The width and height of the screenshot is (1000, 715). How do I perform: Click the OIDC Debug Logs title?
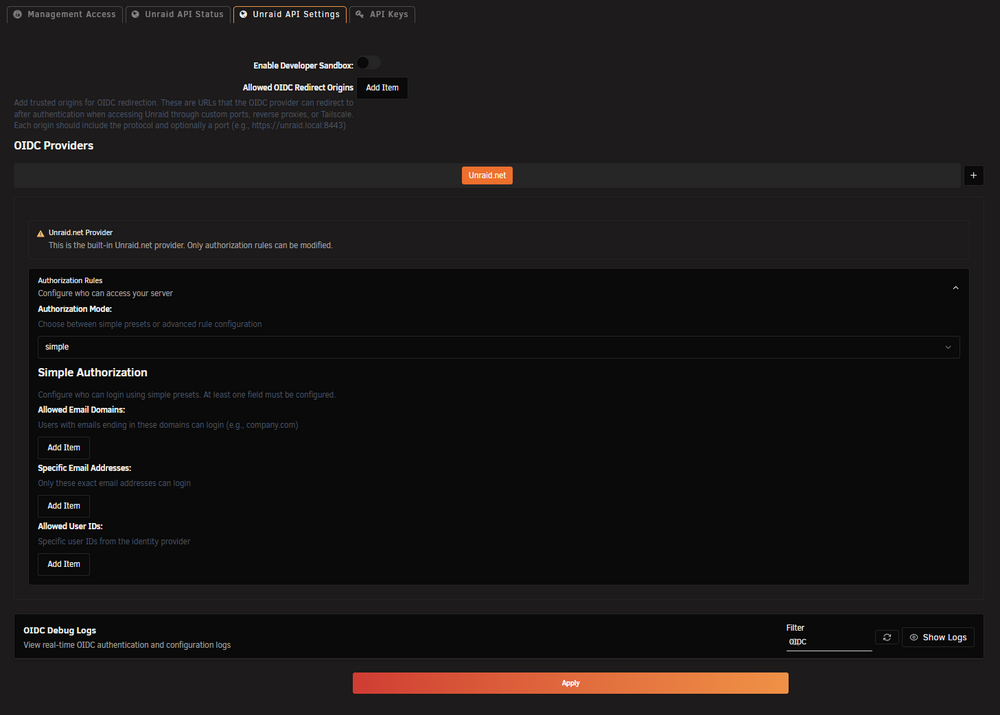click(60, 630)
